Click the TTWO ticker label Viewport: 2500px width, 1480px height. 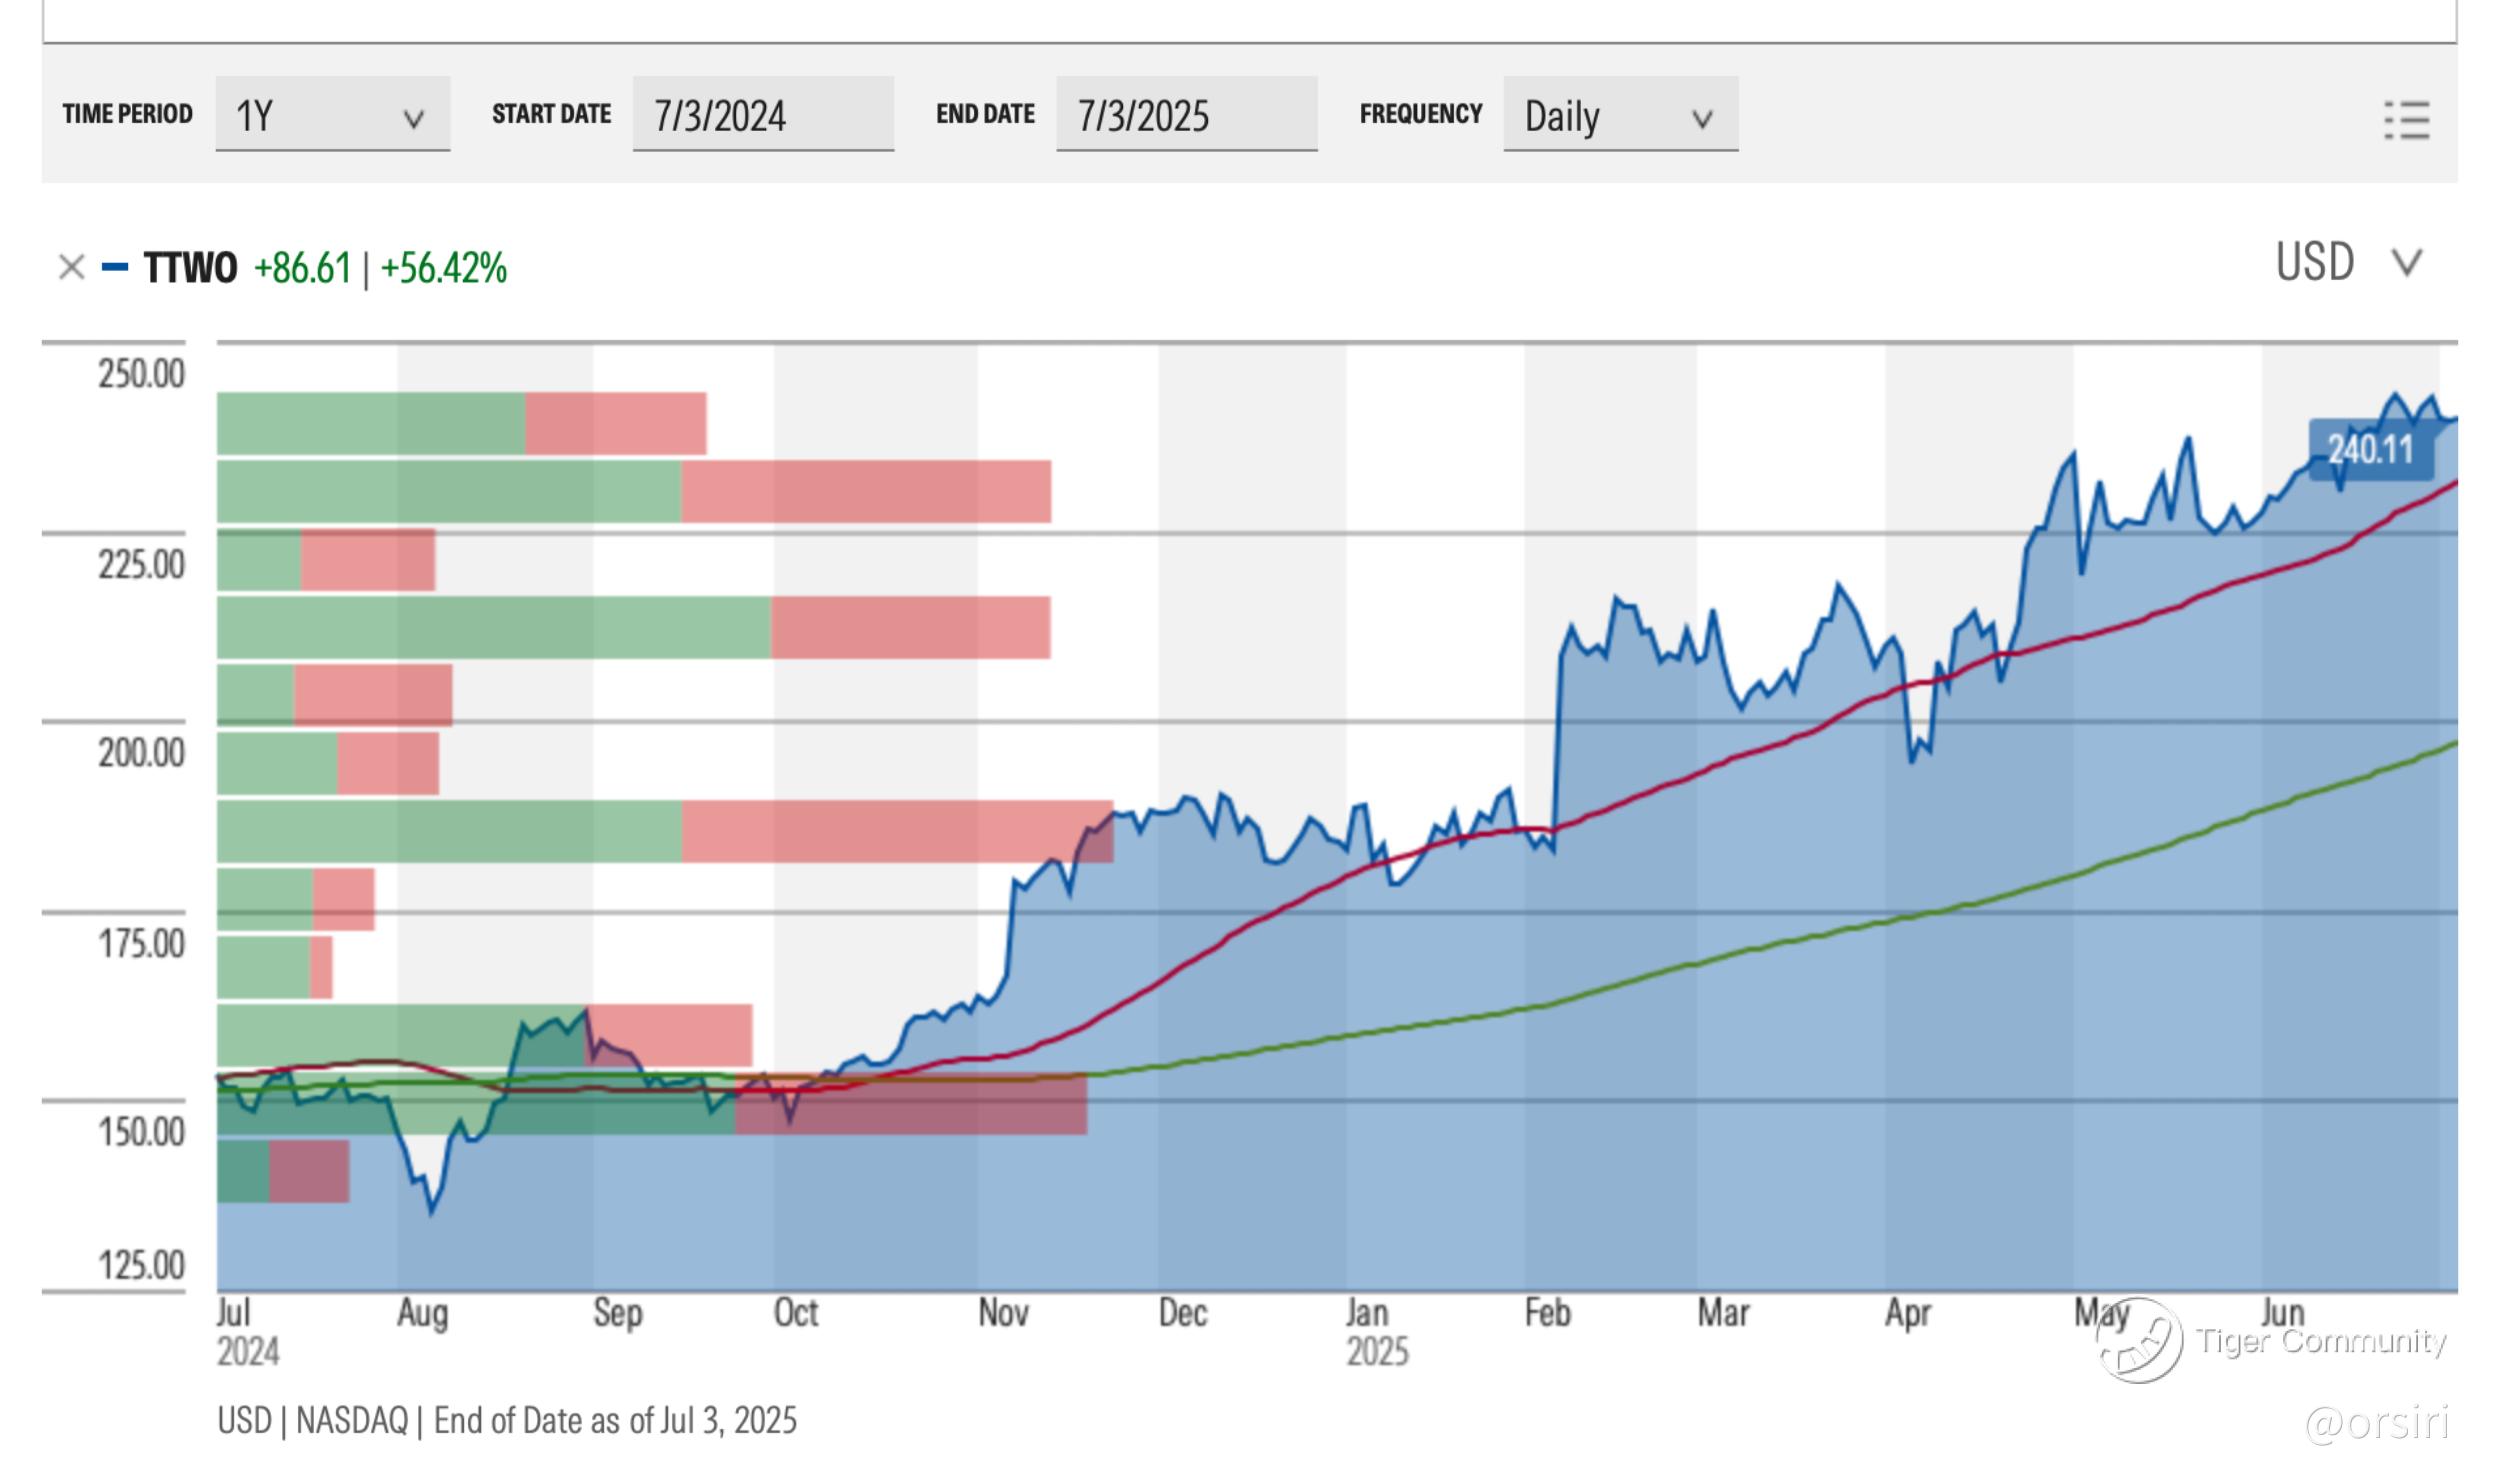(x=190, y=268)
